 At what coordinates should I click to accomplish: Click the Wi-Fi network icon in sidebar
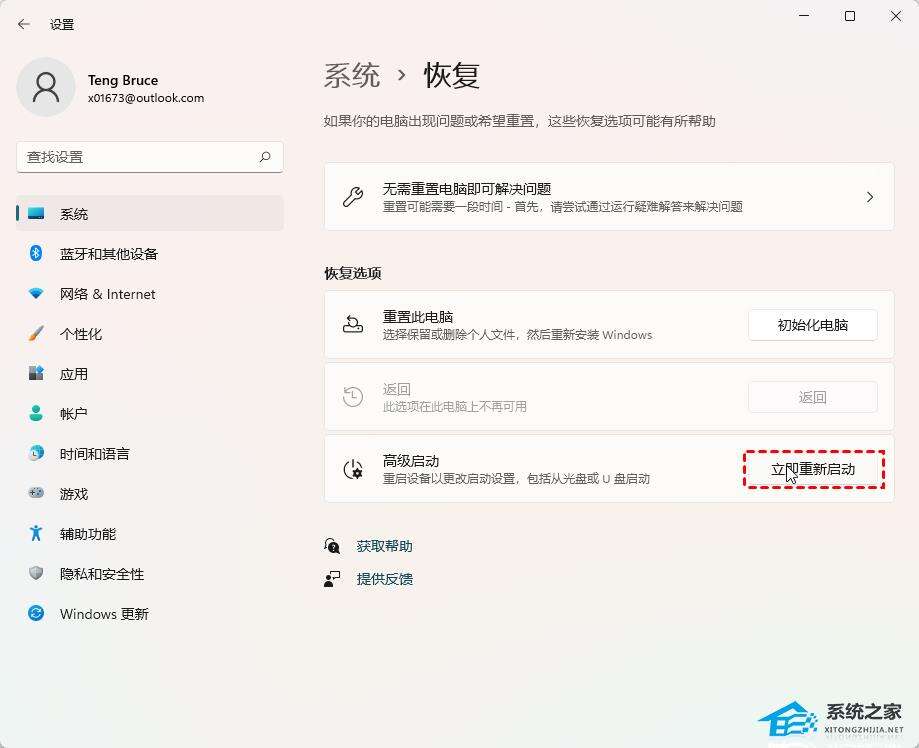tap(36, 293)
